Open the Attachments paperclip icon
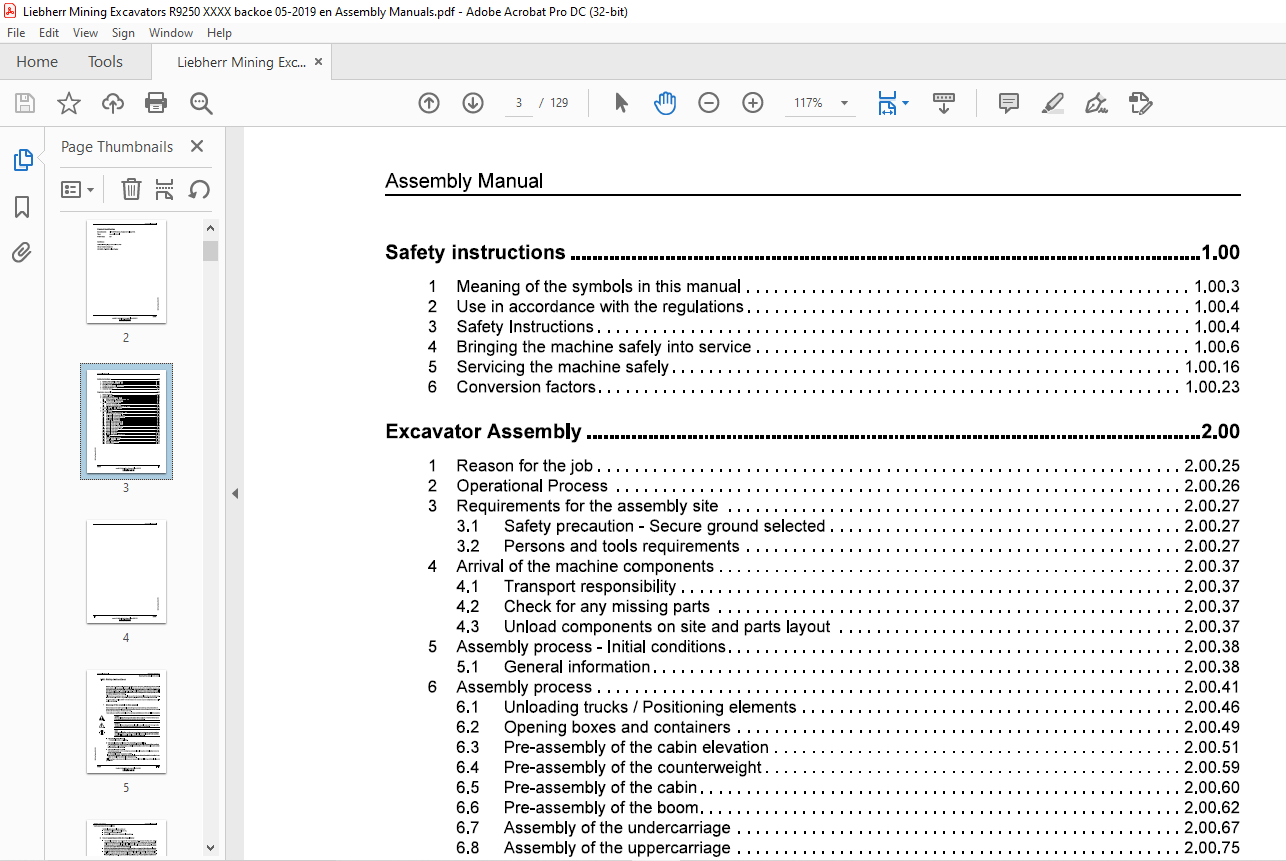 tap(22, 252)
